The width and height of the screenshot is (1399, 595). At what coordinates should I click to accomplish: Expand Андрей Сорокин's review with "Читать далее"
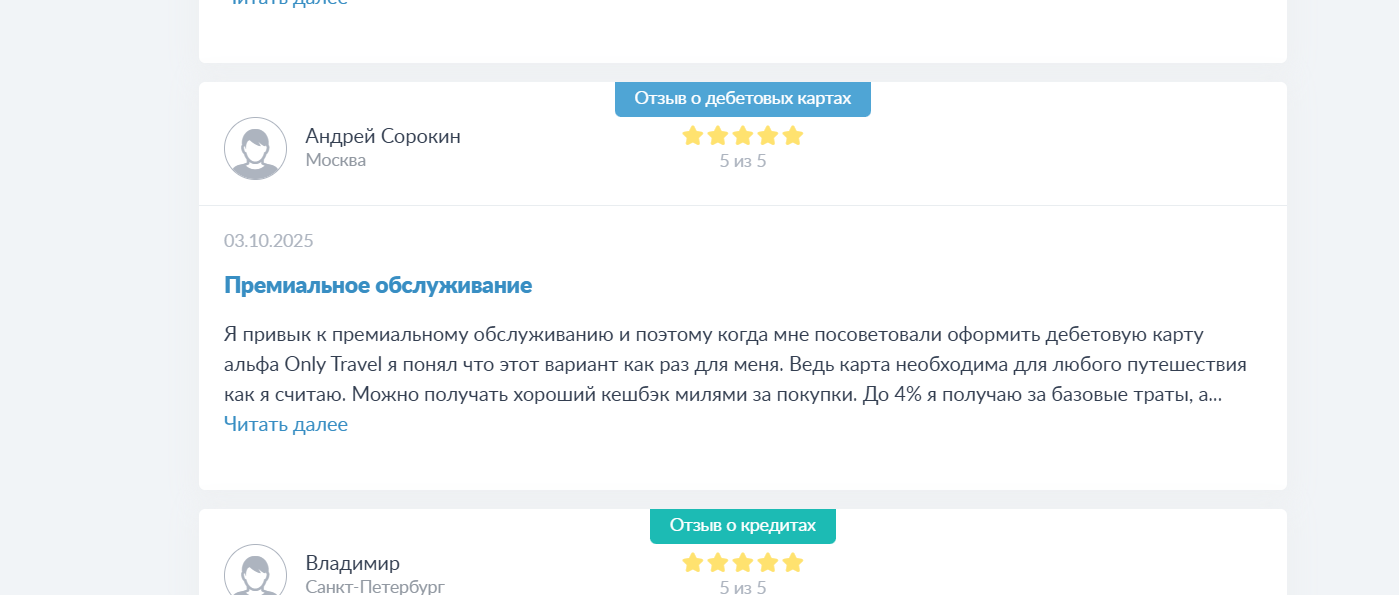pyautogui.click(x=286, y=425)
